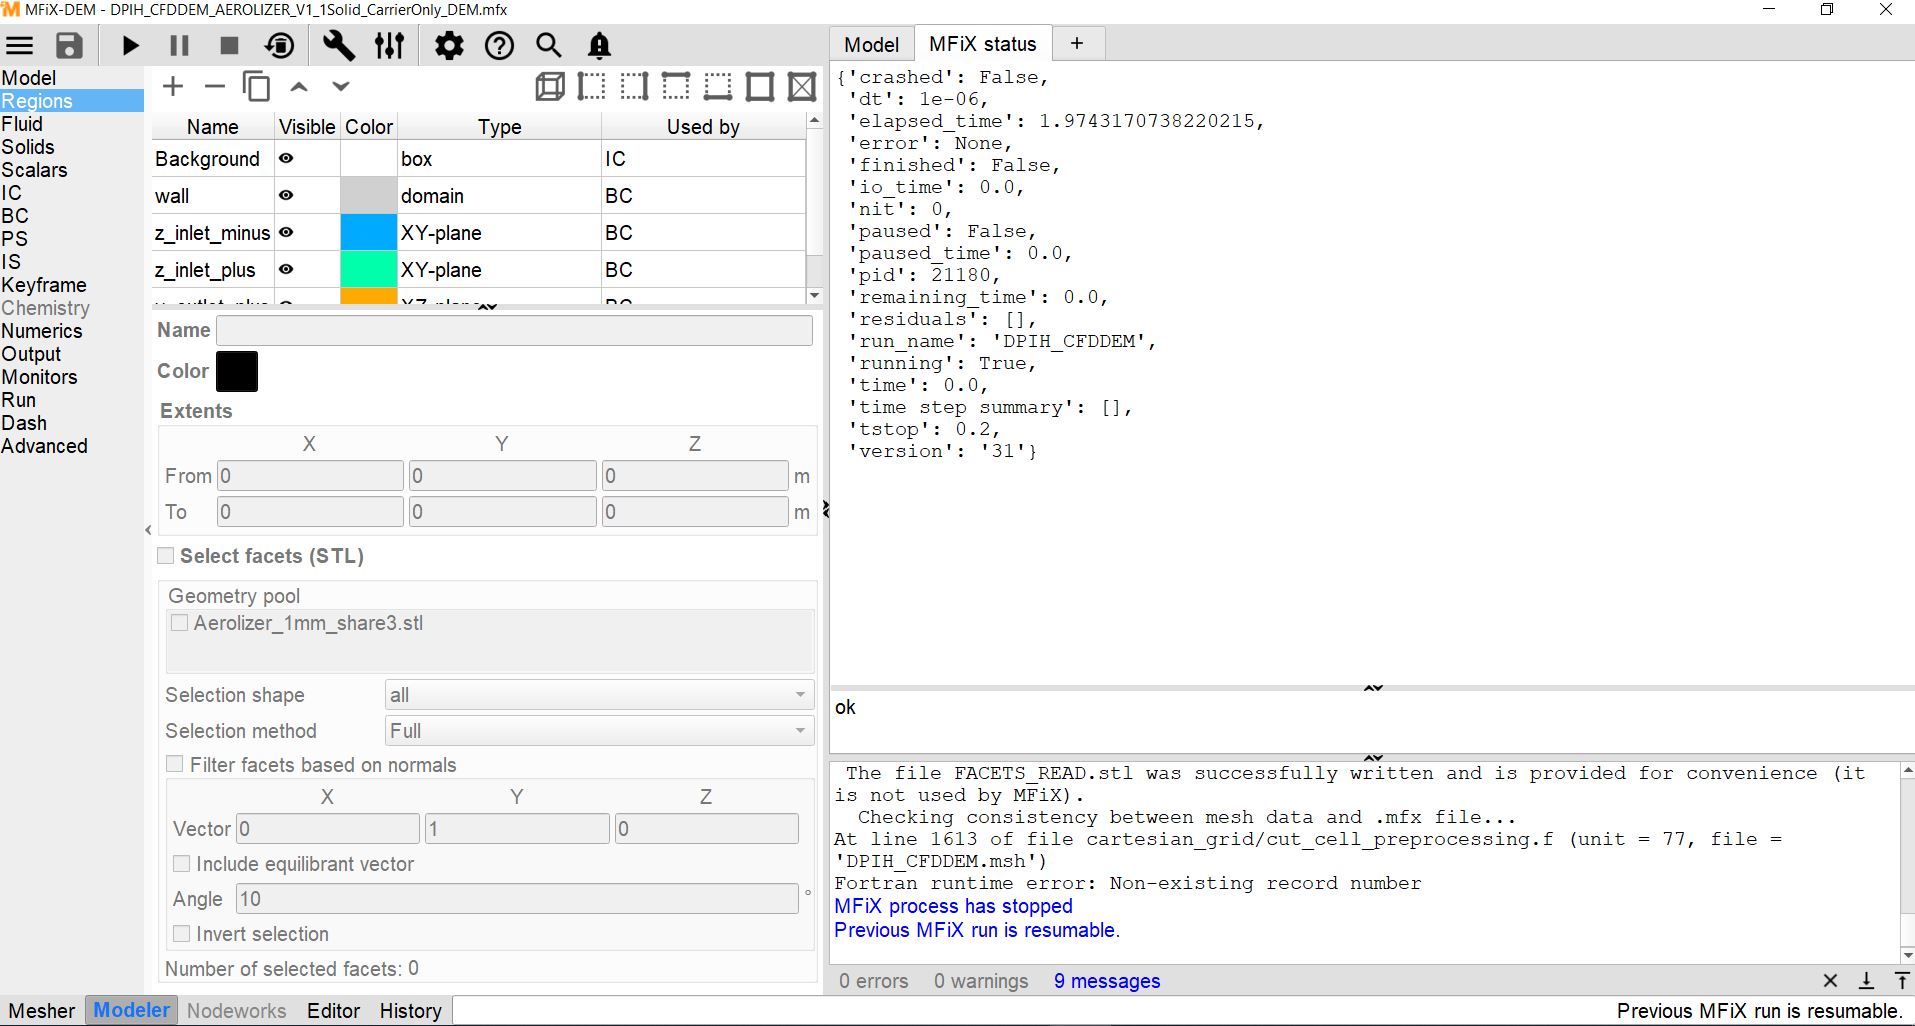Click the notifications bell icon
1915x1026 pixels.
pyautogui.click(x=599, y=46)
